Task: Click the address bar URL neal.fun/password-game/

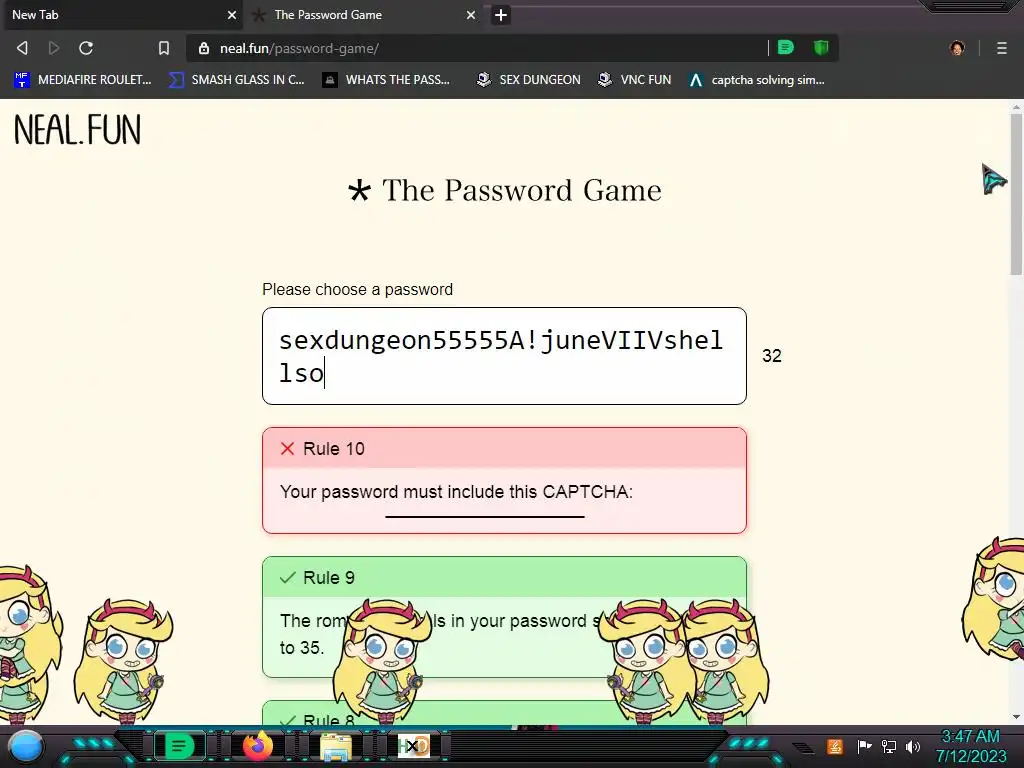Action: click(x=299, y=48)
